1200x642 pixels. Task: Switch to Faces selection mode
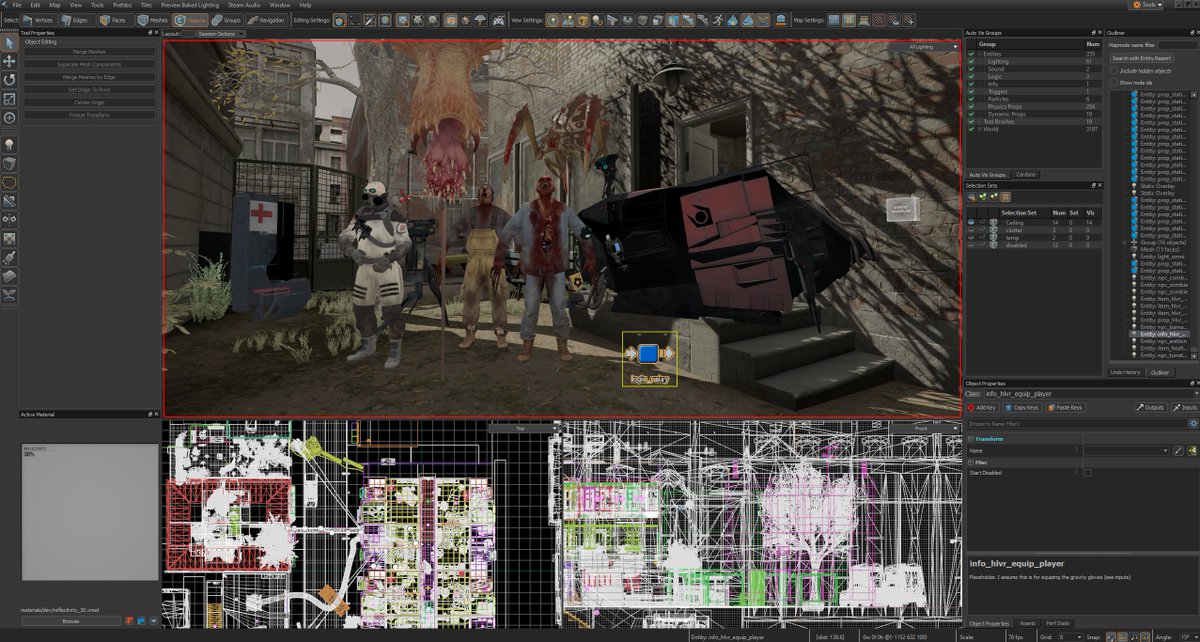click(117, 20)
